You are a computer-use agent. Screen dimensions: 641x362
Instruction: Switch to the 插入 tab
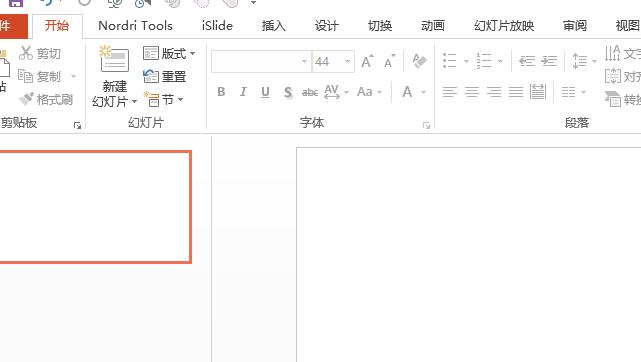click(273, 26)
